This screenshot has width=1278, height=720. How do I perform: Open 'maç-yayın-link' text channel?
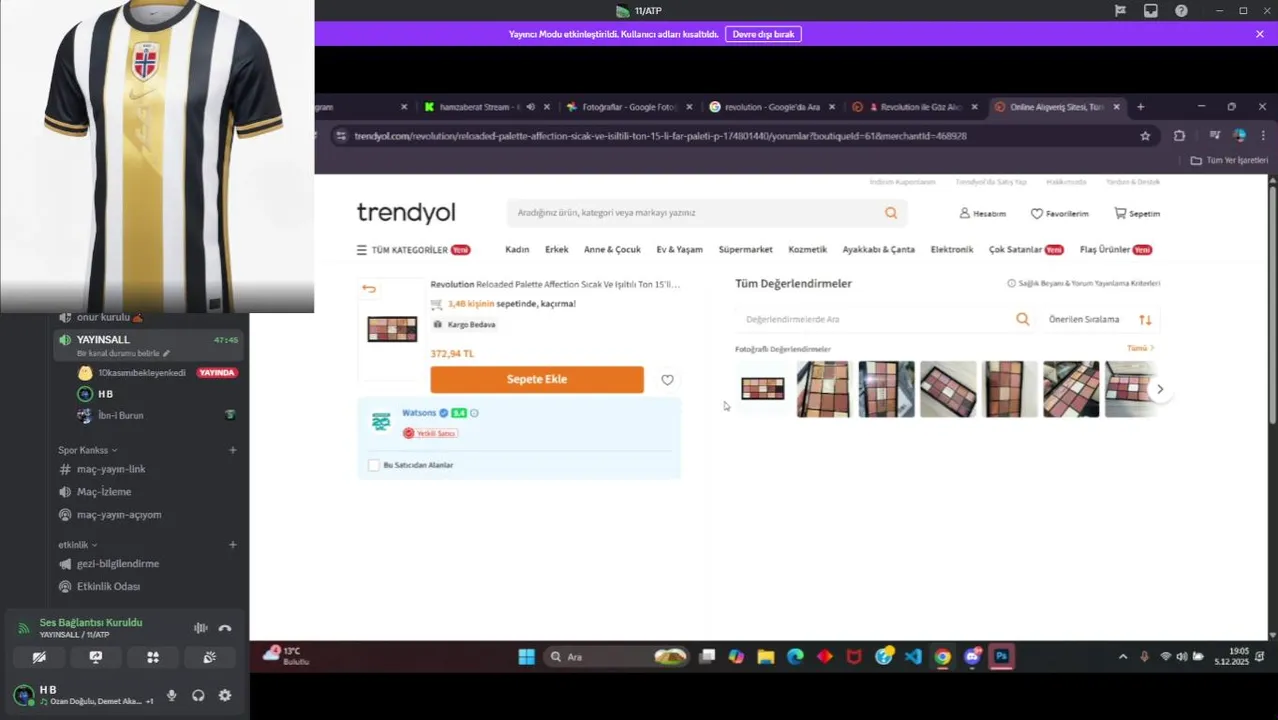[111, 469]
